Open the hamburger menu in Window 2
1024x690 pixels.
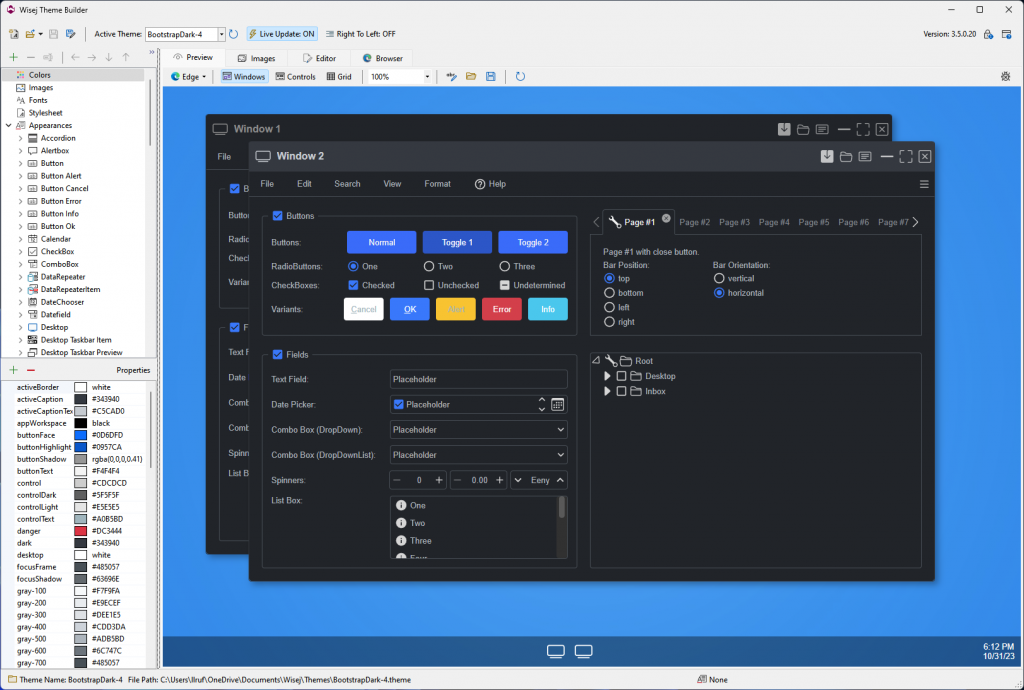click(x=924, y=184)
